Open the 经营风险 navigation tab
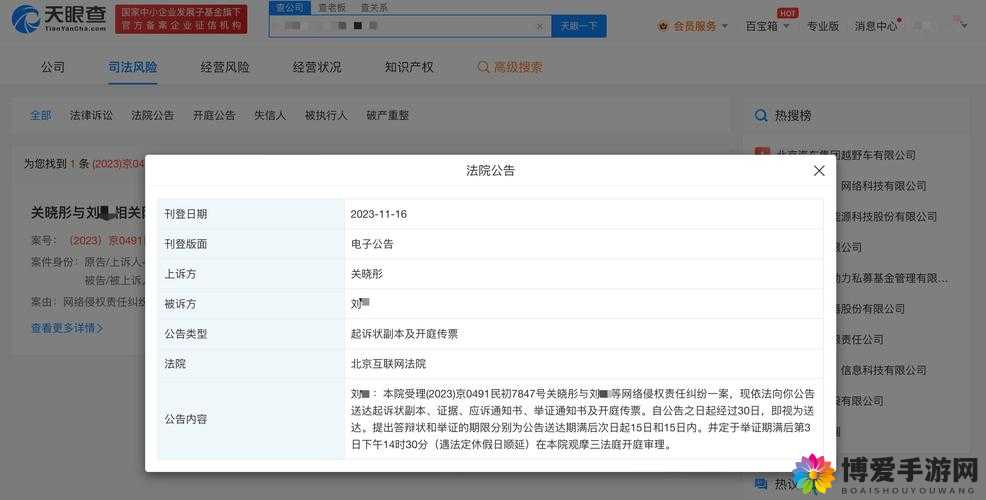The width and height of the screenshot is (986, 500). coord(224,67)
